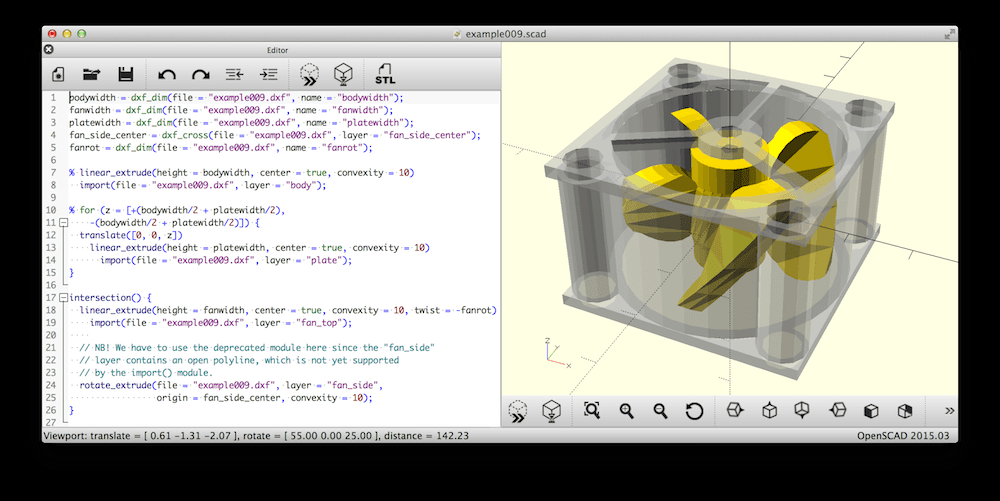Indent the selected code
Image resolution: width=1000 pixels, height=501 pixels.
click(x=268, y=74)
